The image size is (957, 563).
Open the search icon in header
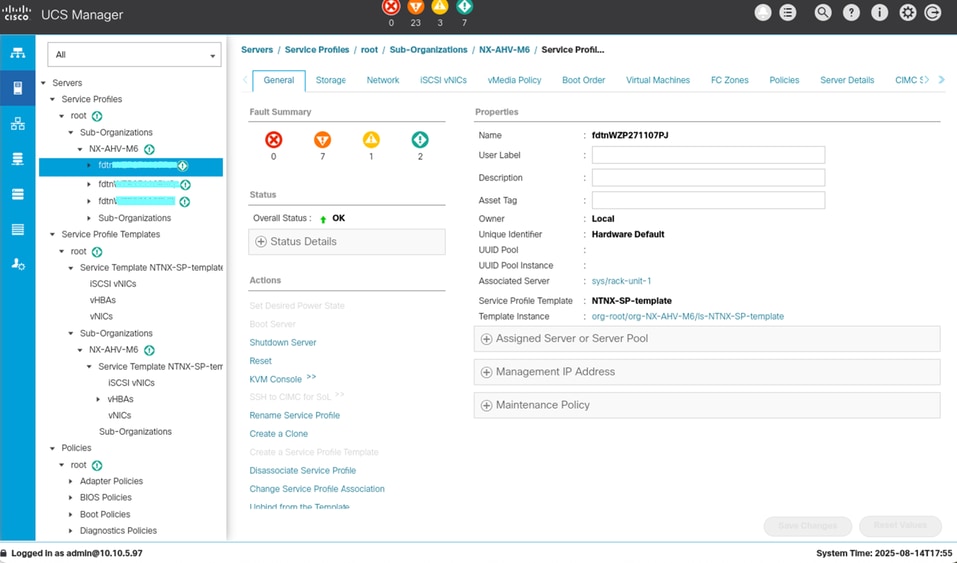(823, 13)
